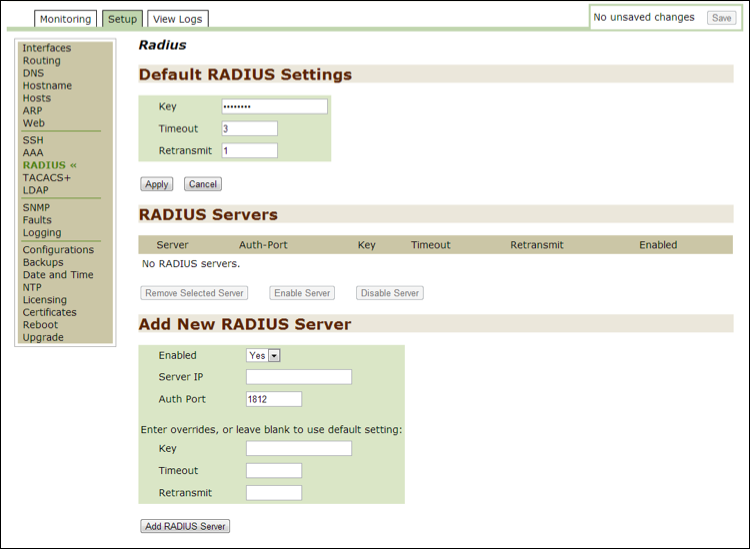Click the Server IP input field
Image resolution: width=750 pixels, height=549 pixels.
[x=298, y=377]
